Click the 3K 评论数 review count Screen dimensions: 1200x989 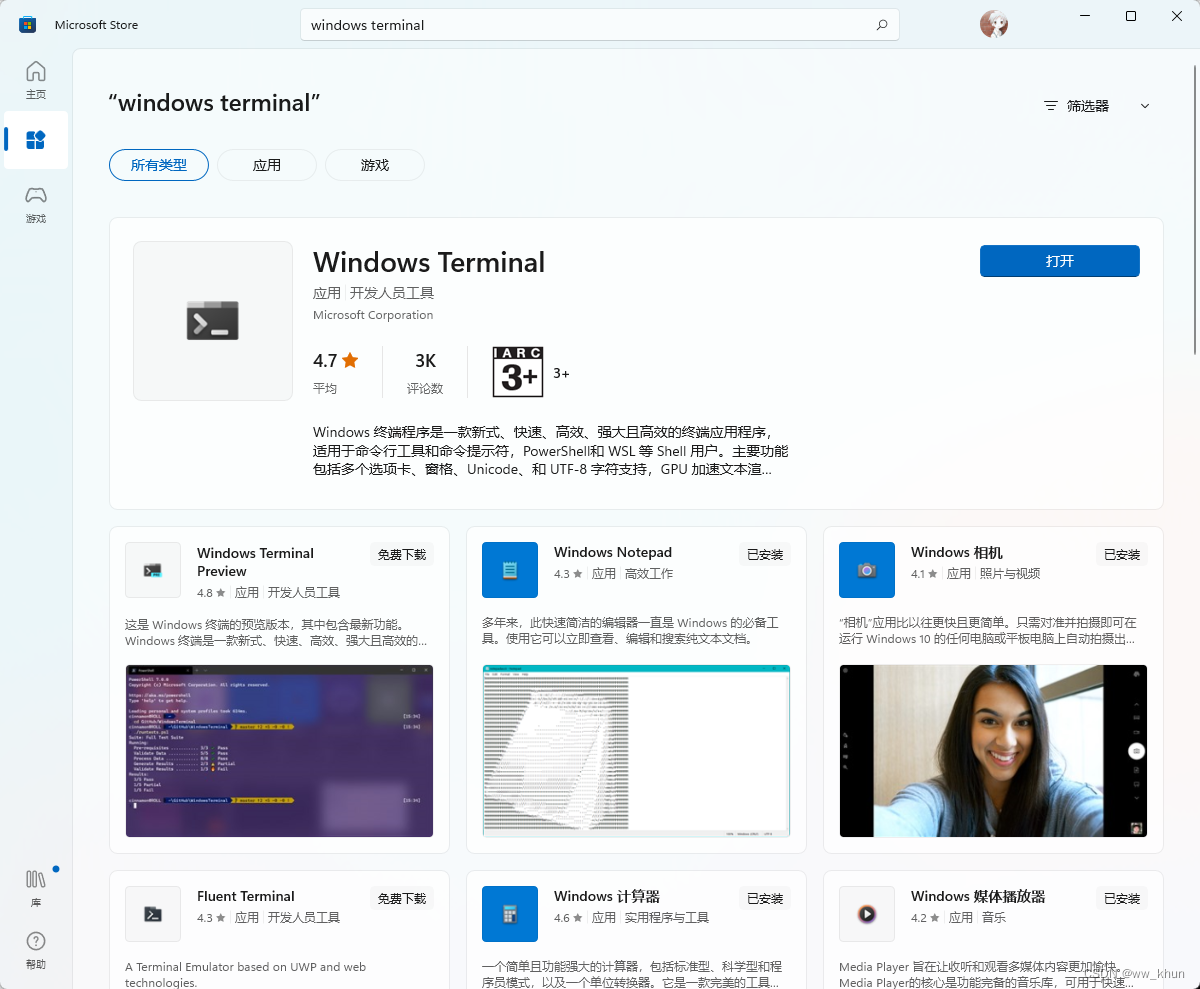point(425,372)
